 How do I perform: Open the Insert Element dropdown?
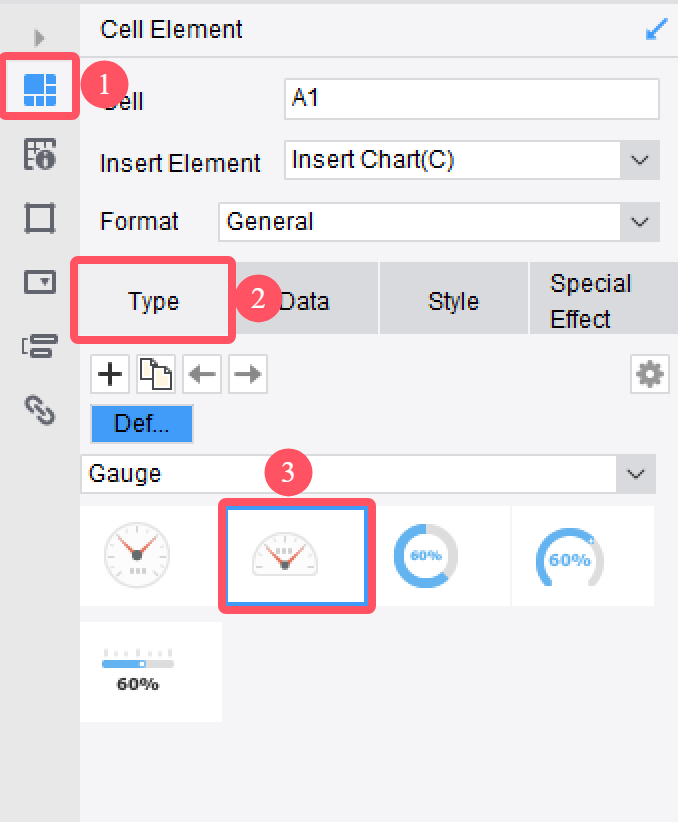[x=640, y=160]
